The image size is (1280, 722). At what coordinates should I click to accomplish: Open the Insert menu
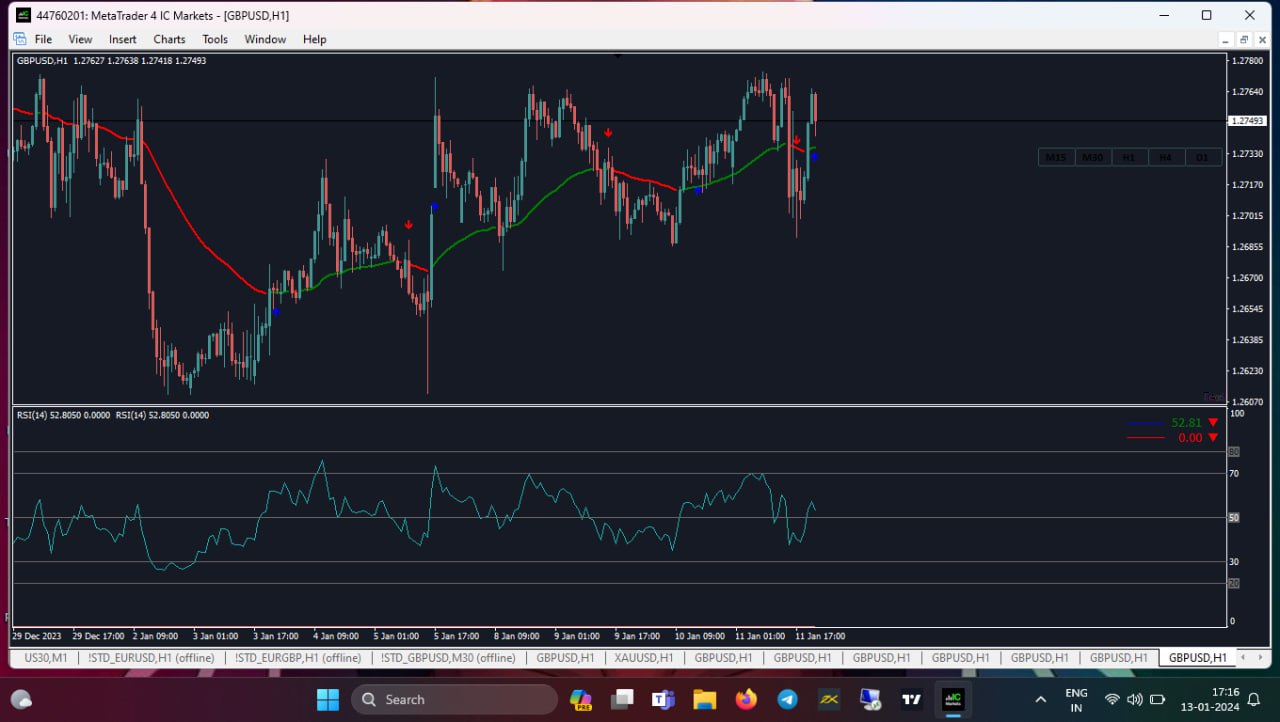point(122,39)
